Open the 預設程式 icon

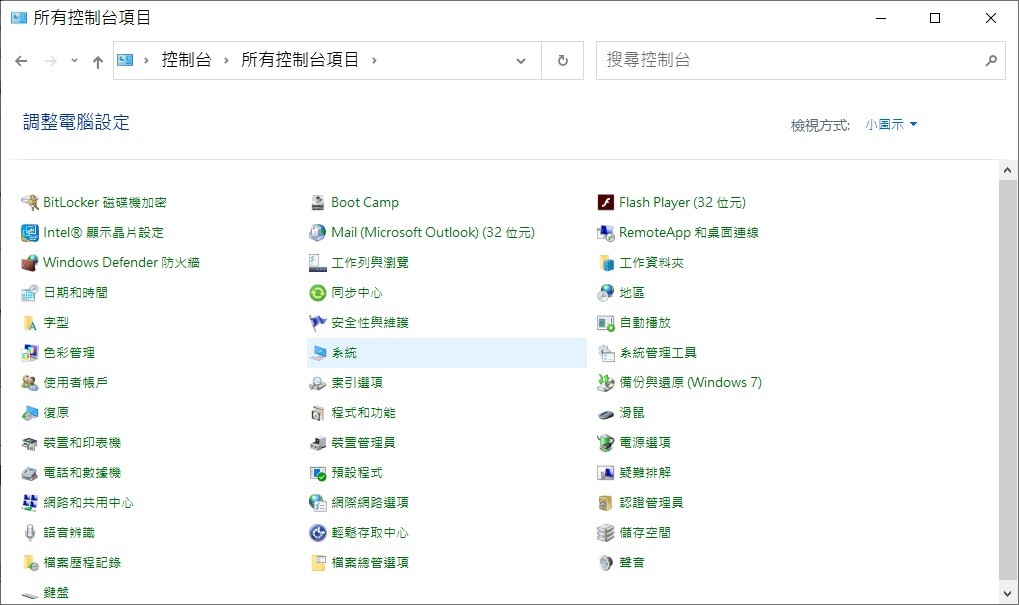pyautogui.click(x=318, y=473)
